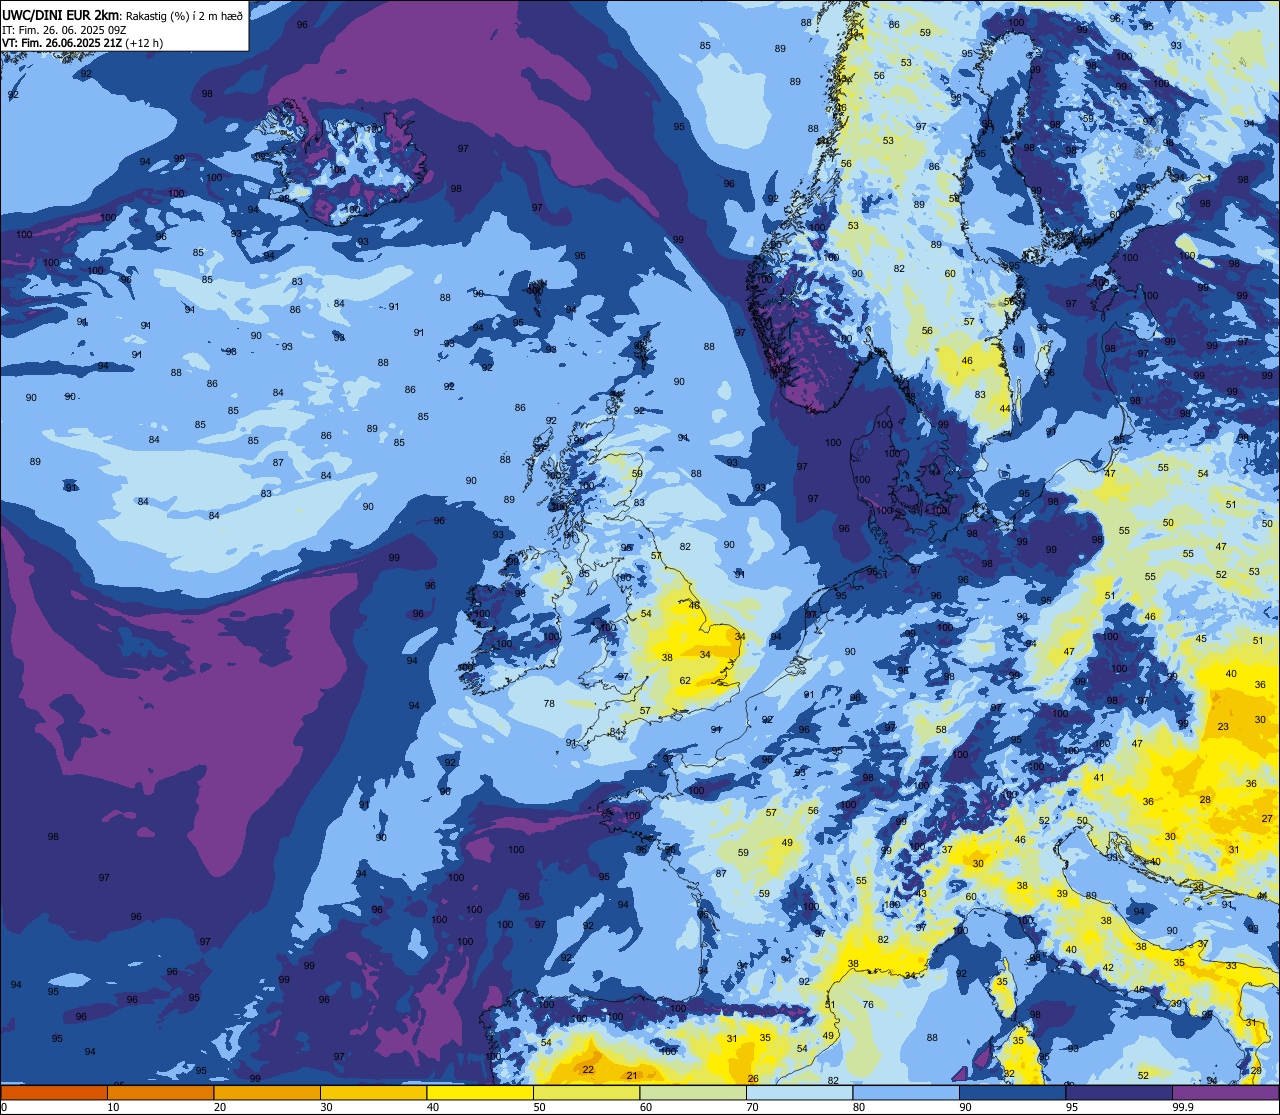This screenshot has height=1115, width=1280.
Task: Click the dark orange 0–10 legend swatch
Action: [x=53, y=1093]
